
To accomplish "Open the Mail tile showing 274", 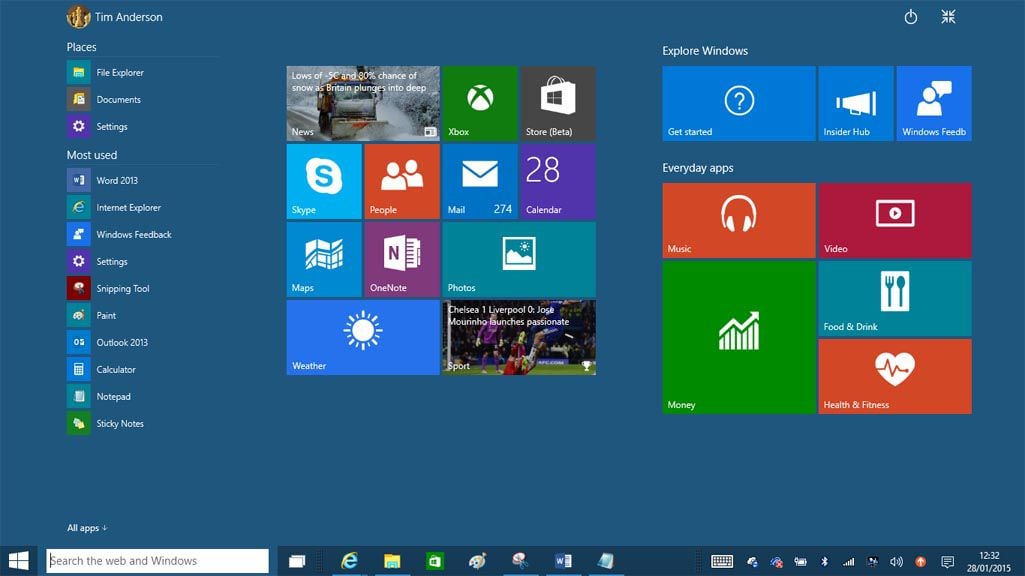I will click(480, 181).
